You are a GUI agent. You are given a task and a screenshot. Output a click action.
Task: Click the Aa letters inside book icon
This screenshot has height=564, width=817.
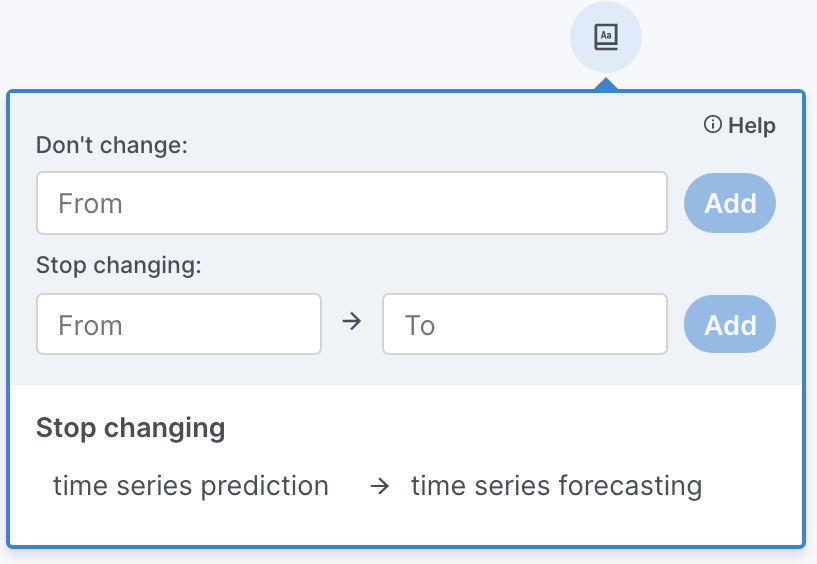[x=606, y=34]
